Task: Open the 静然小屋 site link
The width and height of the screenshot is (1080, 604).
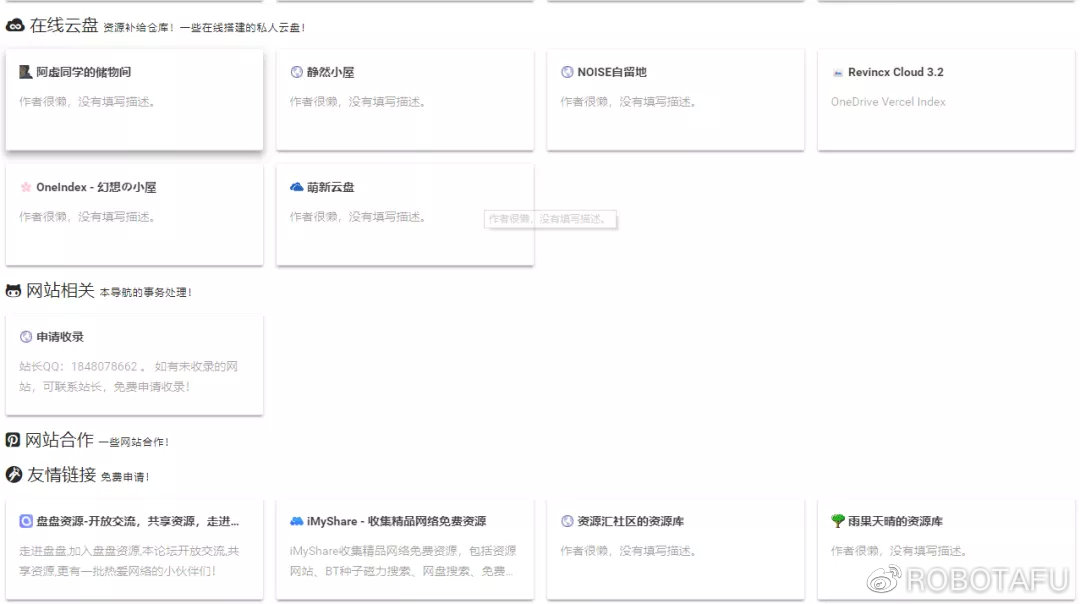Action: point(331,72)
